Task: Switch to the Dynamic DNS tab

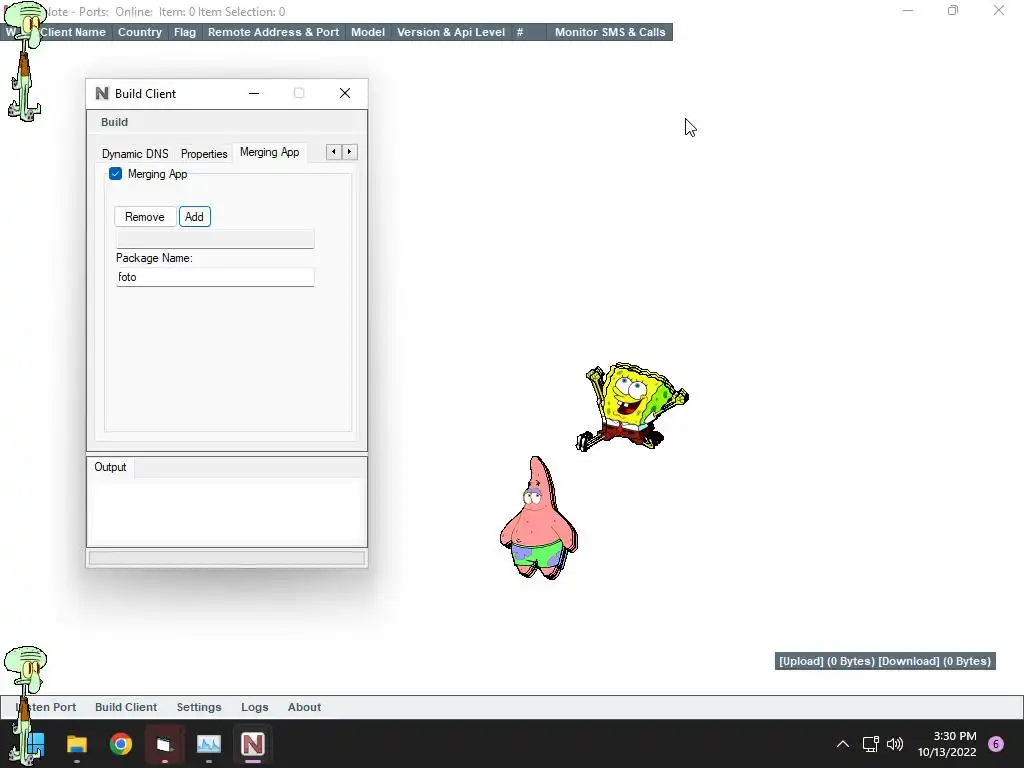Action: [x=135, y=153]
